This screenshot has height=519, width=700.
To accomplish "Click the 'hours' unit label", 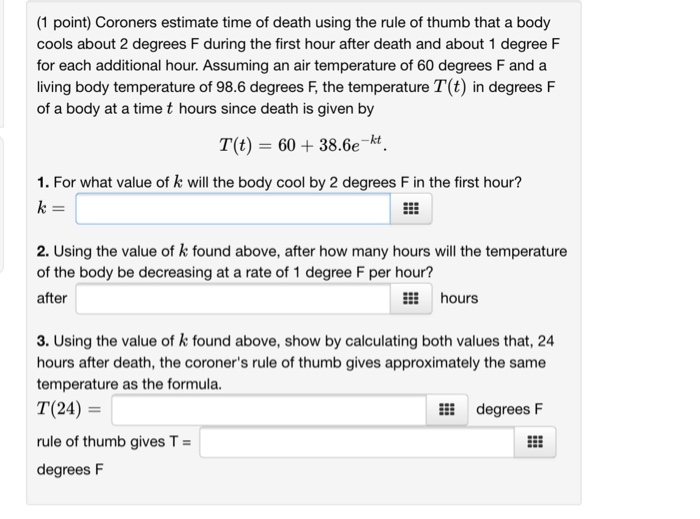I will coord(459,298).
